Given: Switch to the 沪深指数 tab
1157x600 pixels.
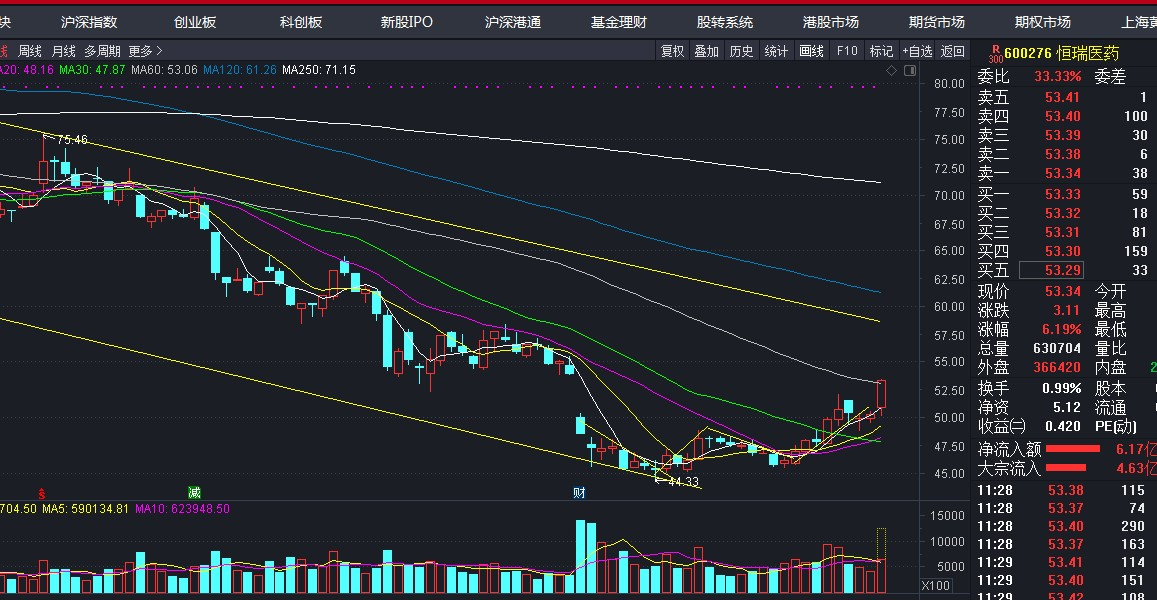Looking at the screenshot, I should coord(89,22).
